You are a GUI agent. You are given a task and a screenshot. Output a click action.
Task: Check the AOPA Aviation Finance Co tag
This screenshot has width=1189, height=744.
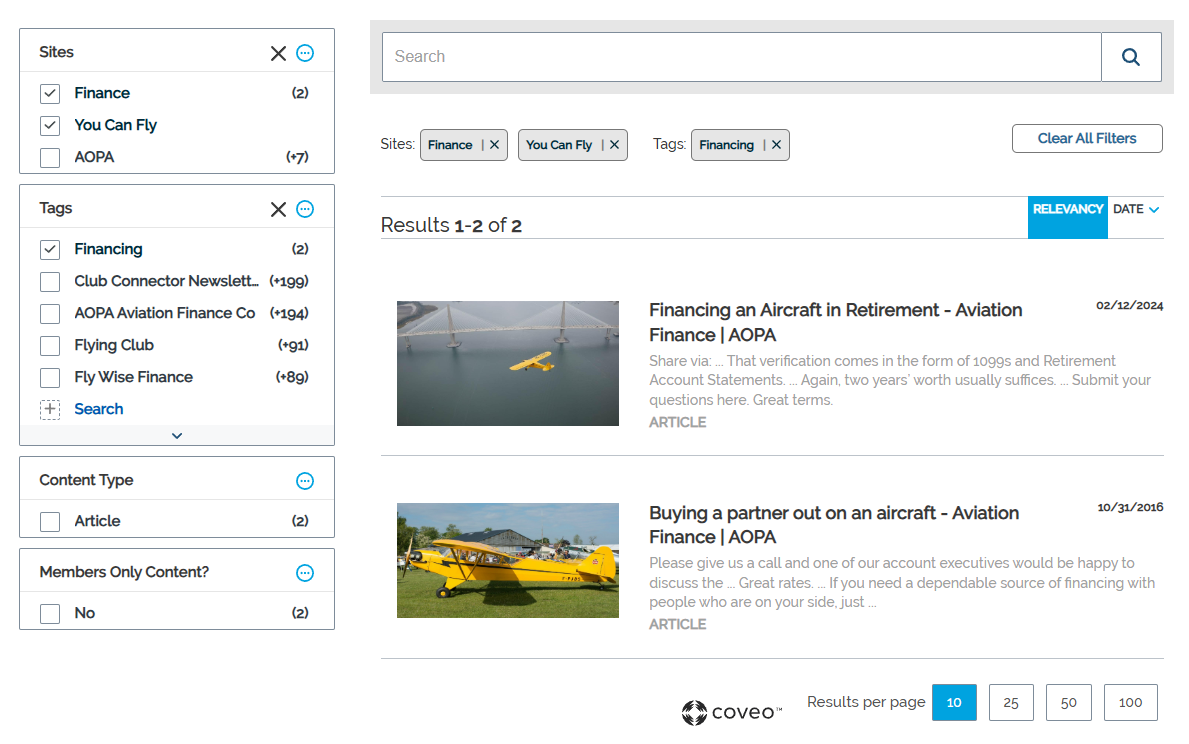click(50, 313)
